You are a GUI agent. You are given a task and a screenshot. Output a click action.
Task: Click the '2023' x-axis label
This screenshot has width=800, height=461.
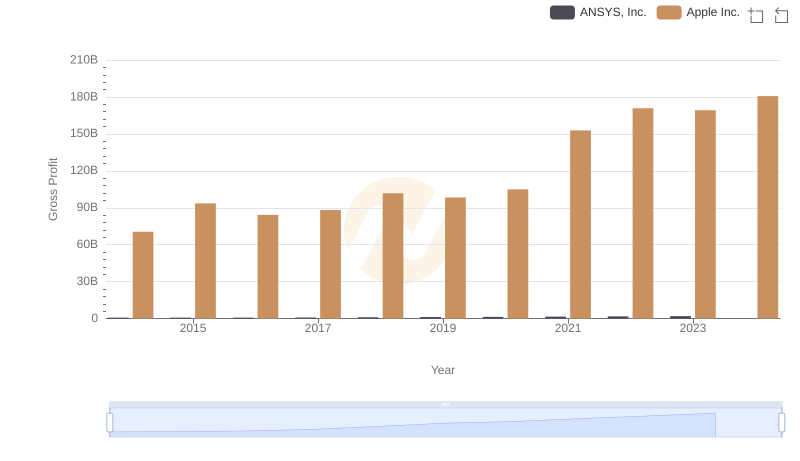[693, 328]
